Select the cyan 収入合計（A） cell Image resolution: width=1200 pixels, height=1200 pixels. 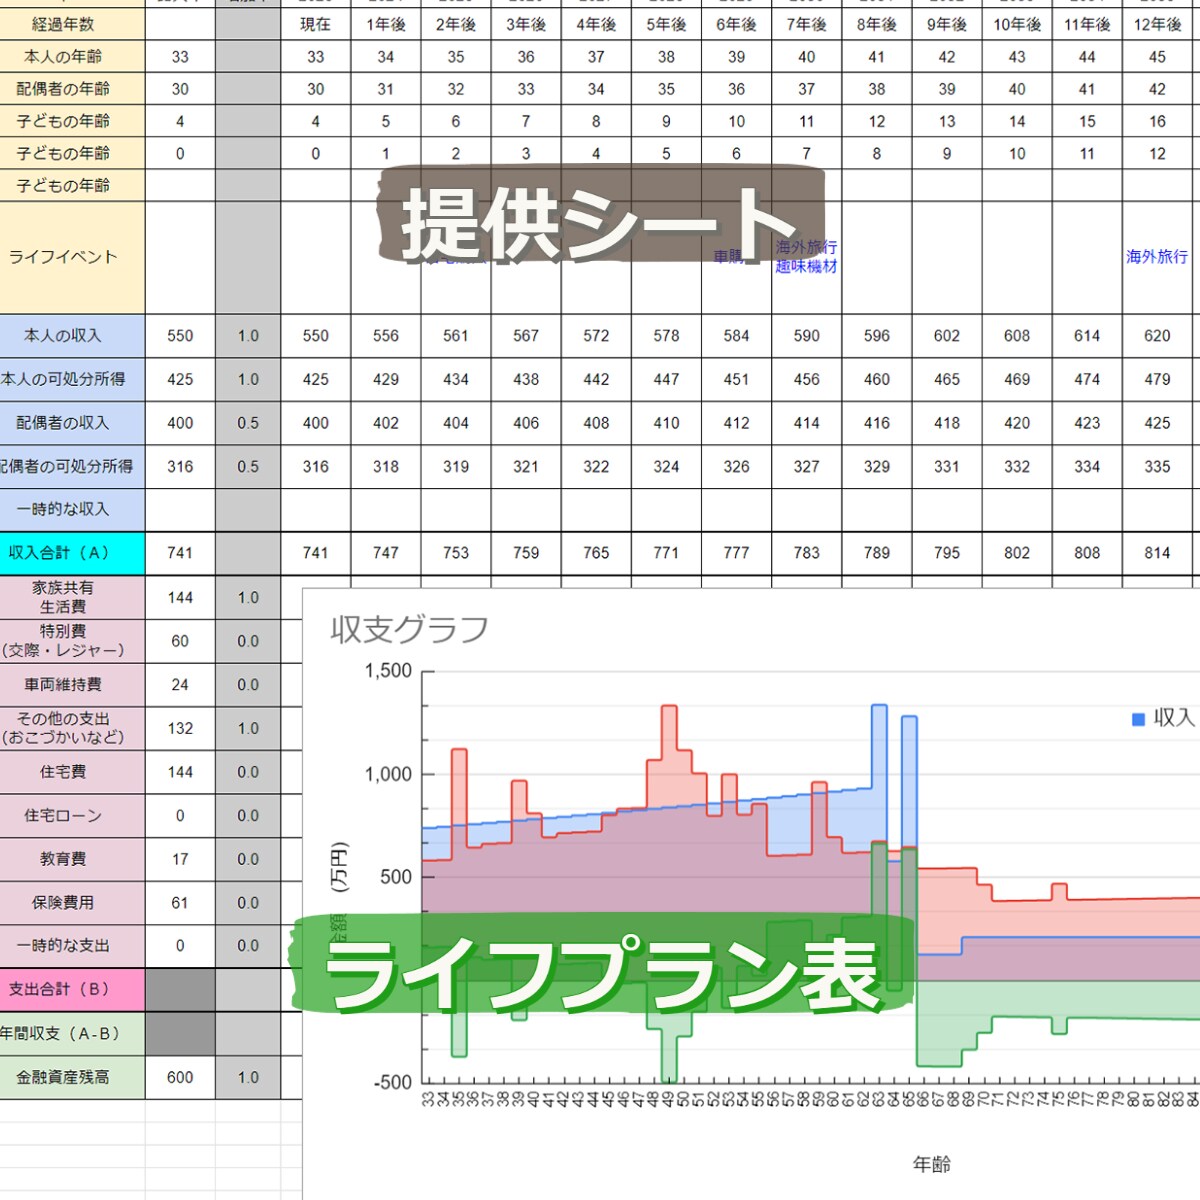pos(72,553)
